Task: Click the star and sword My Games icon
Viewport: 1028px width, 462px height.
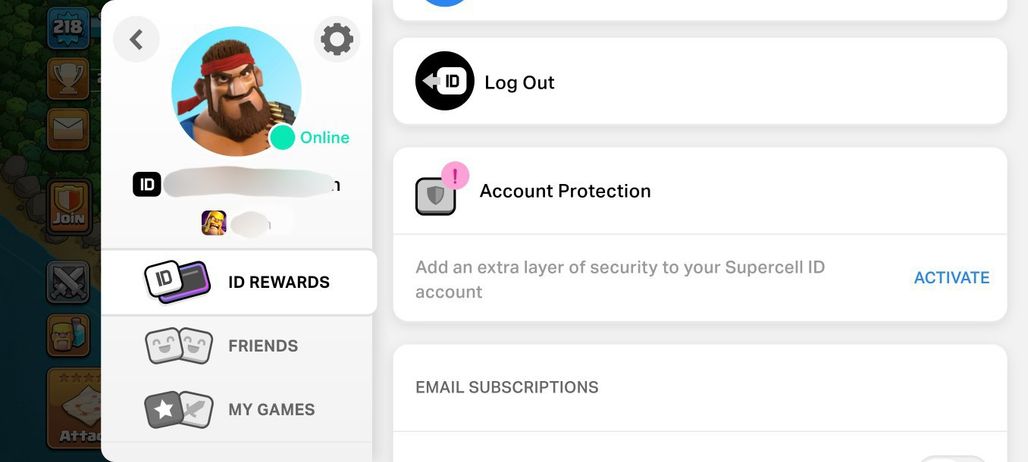Action: point(179,410)
